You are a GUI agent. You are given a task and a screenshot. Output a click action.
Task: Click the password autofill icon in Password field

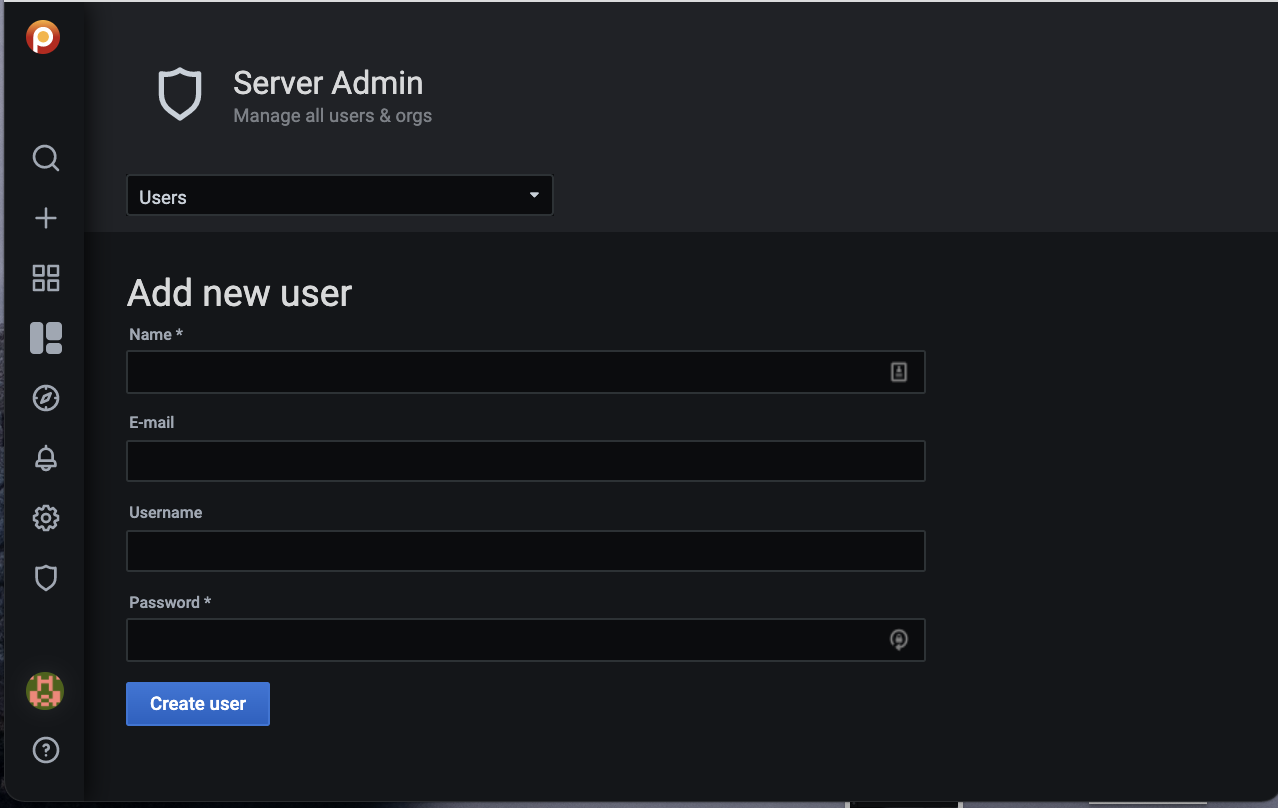coord(898,640)
